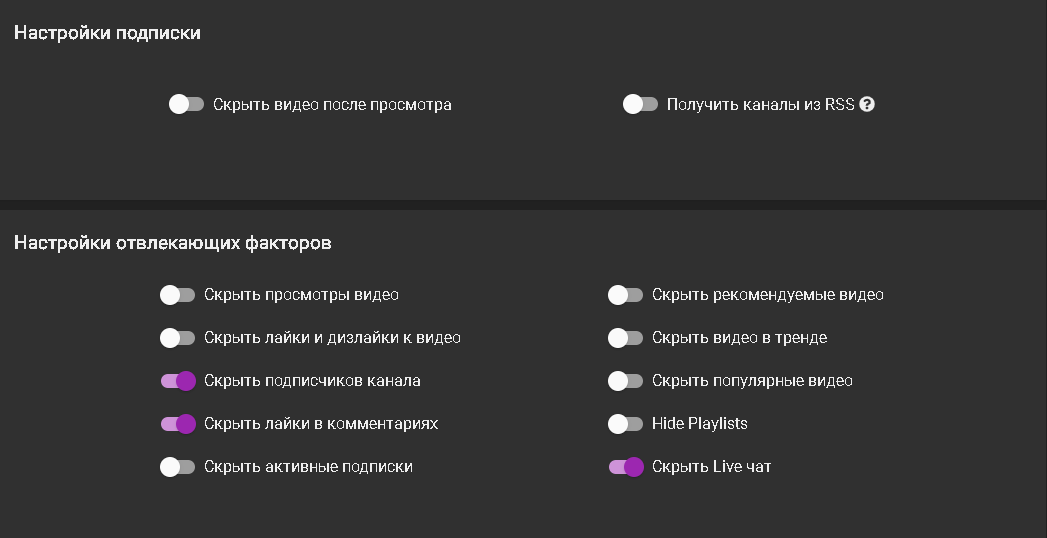Click the Настройки подписки section heading
This screenshot has height=538, width=1047.
(x=107, y=33)
